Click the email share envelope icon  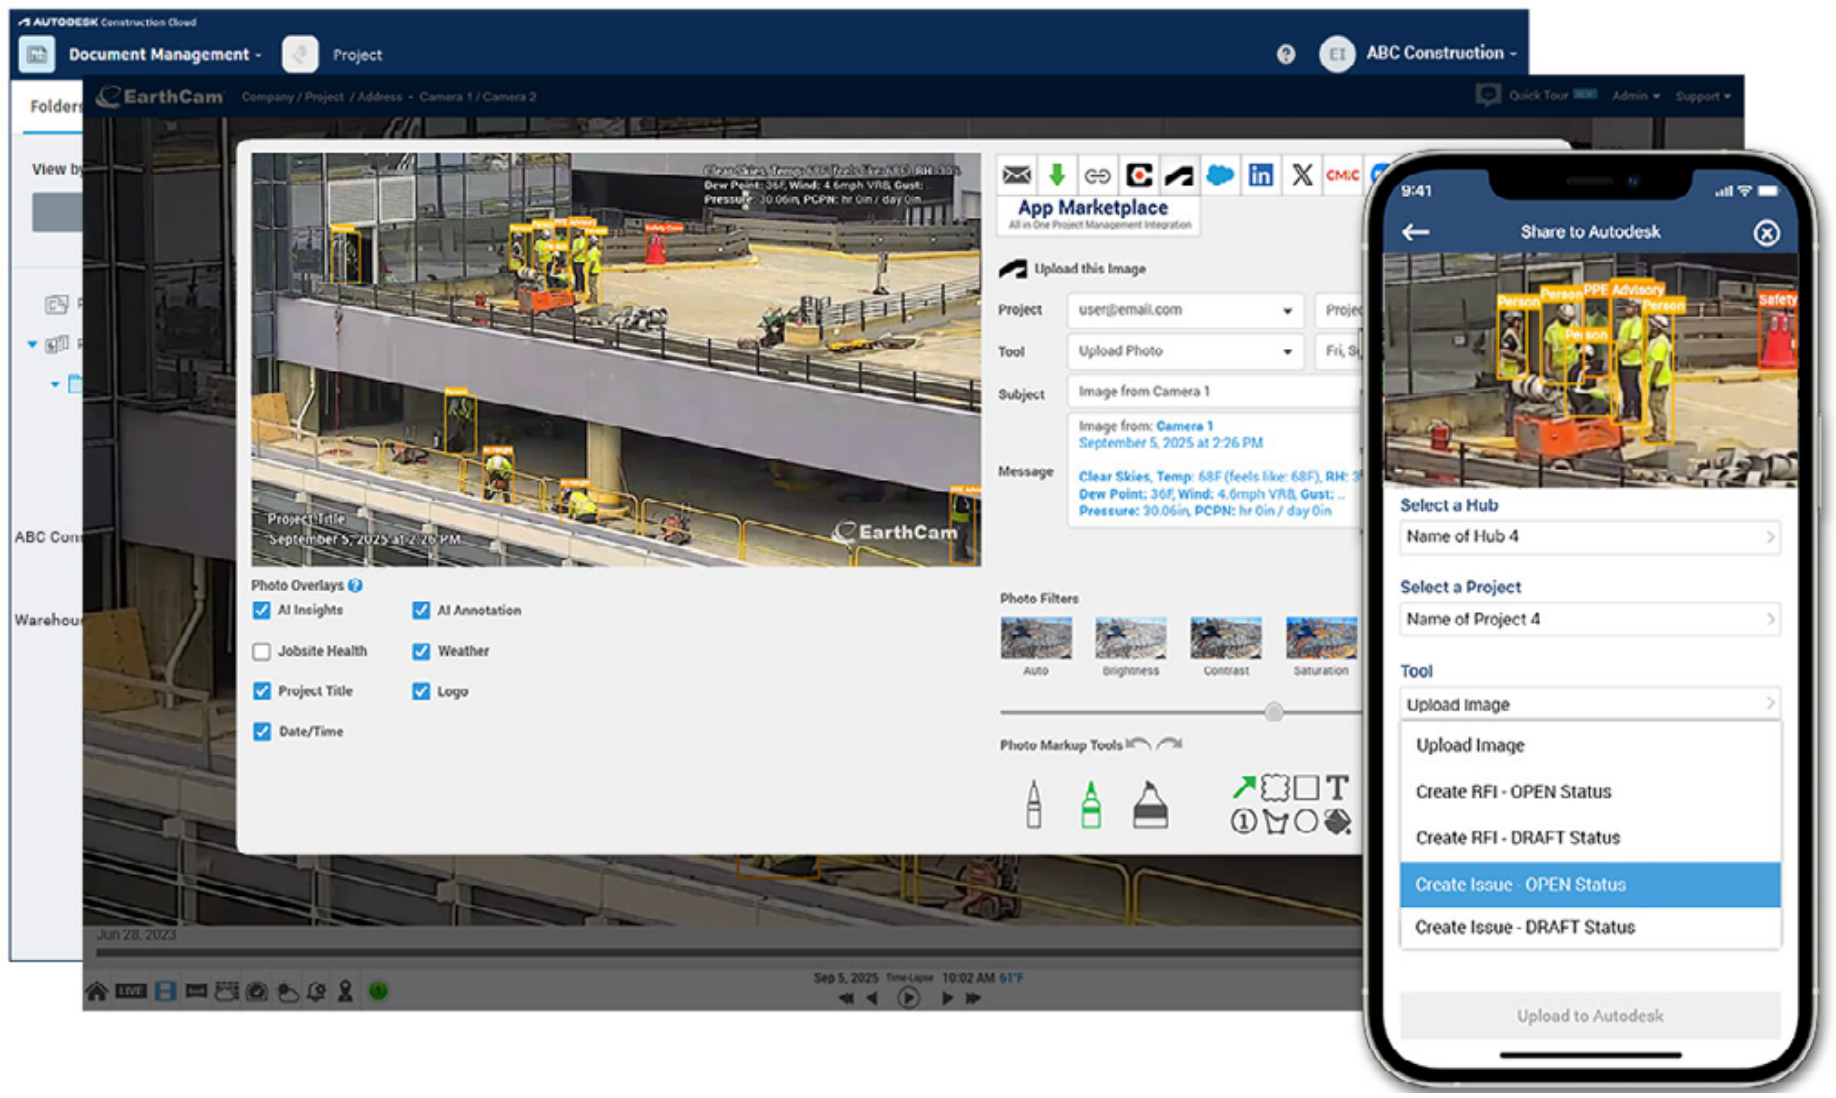[x=1016, y=176]
